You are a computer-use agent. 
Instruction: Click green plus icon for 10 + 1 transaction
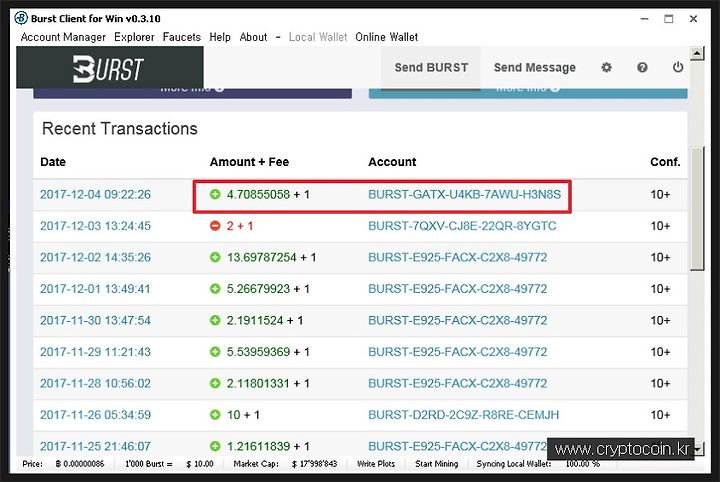click(215, 415)
